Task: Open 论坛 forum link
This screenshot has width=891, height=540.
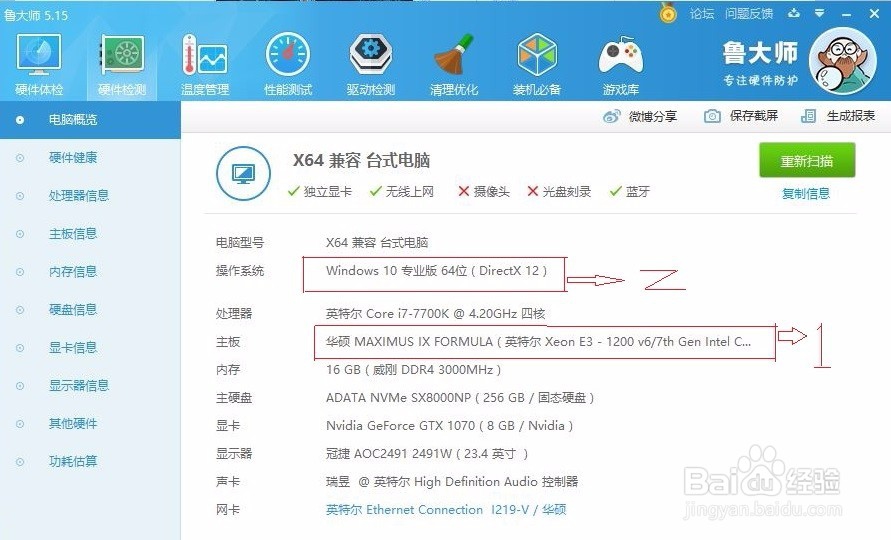Action: click(702, 14)
